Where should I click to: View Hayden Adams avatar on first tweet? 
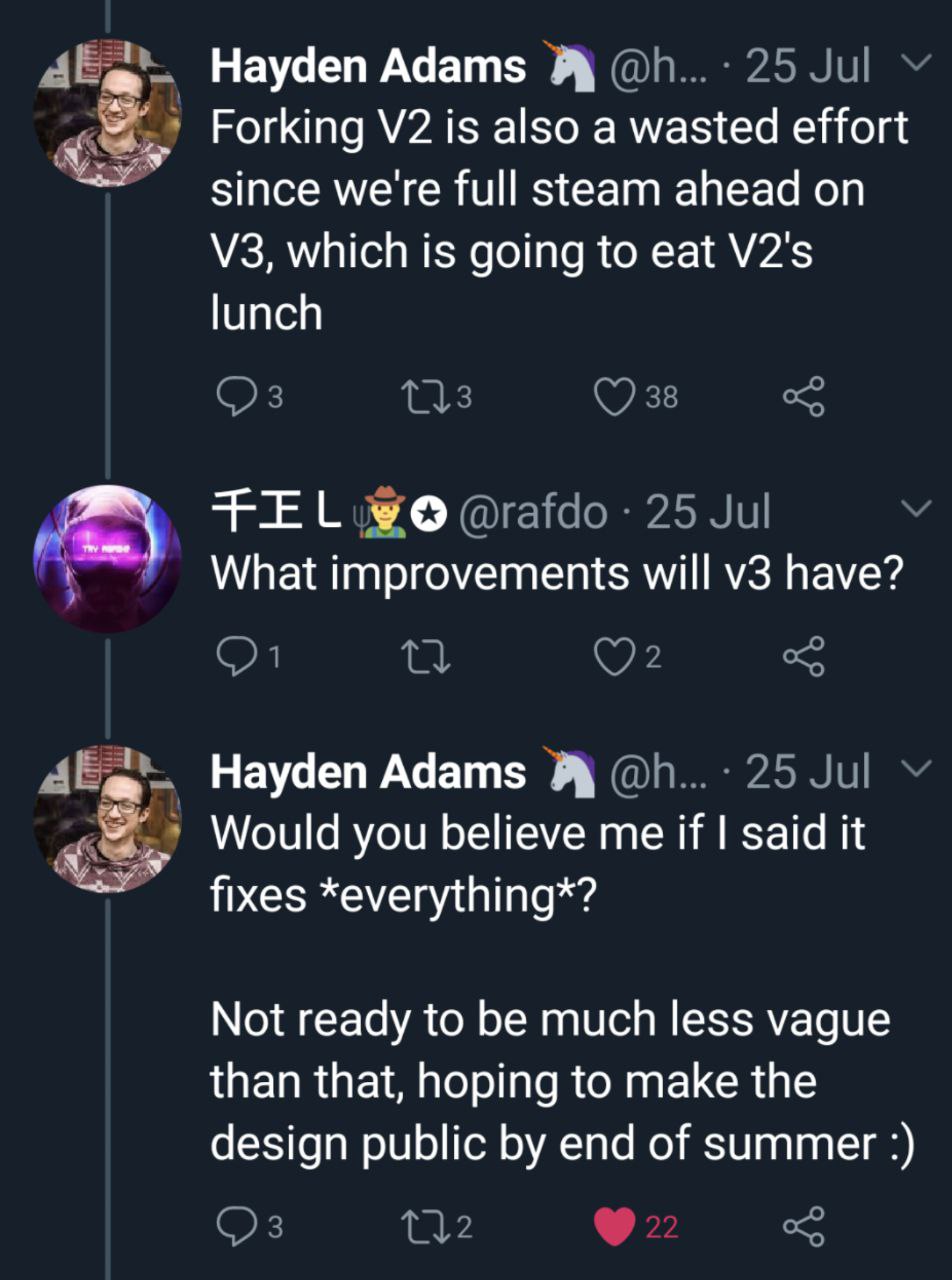(x=107, y=114)
